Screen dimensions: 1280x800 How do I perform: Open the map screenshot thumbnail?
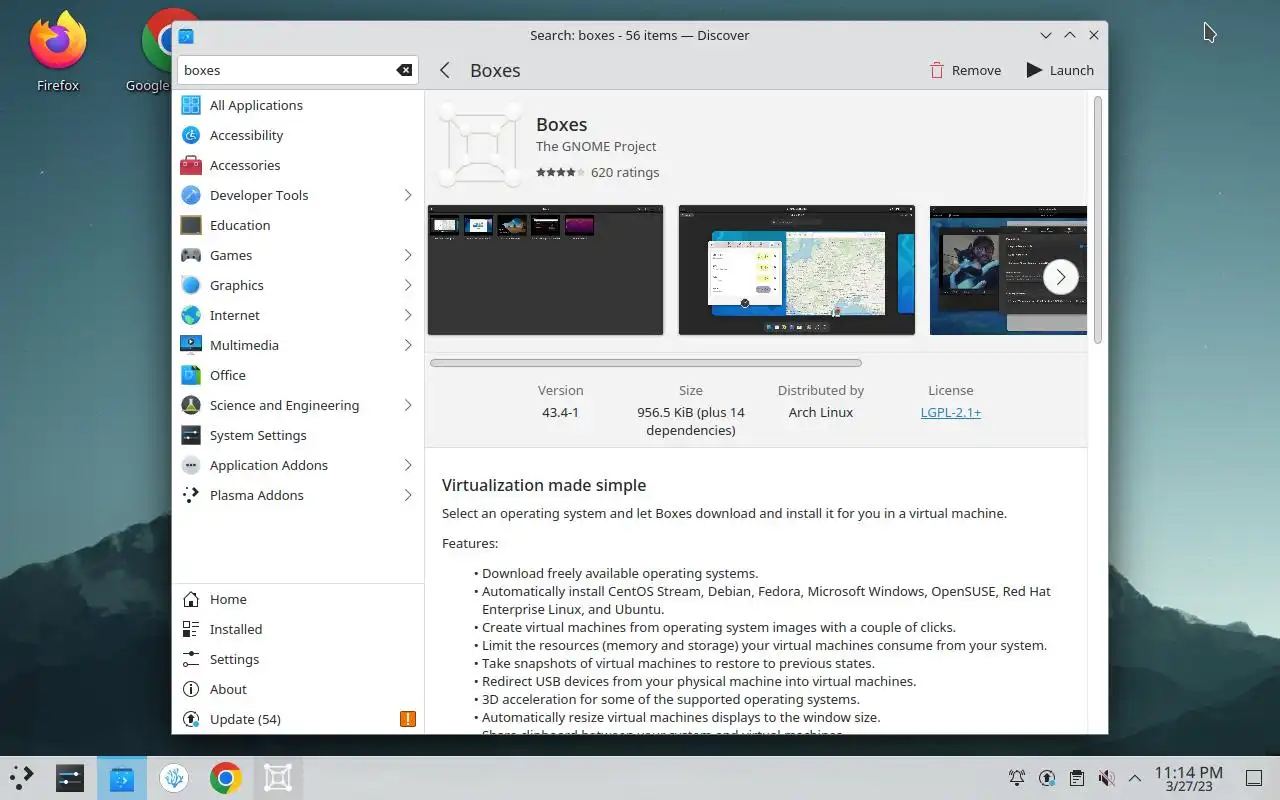click(x=796, y=270)
